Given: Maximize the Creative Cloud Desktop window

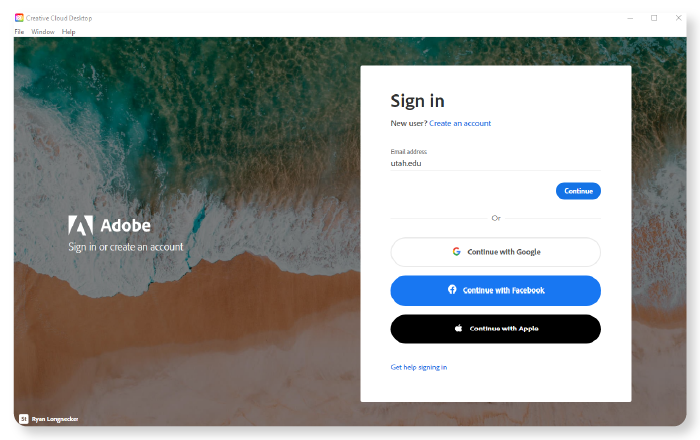Looking at the screenshot, I should pos(654,18).
